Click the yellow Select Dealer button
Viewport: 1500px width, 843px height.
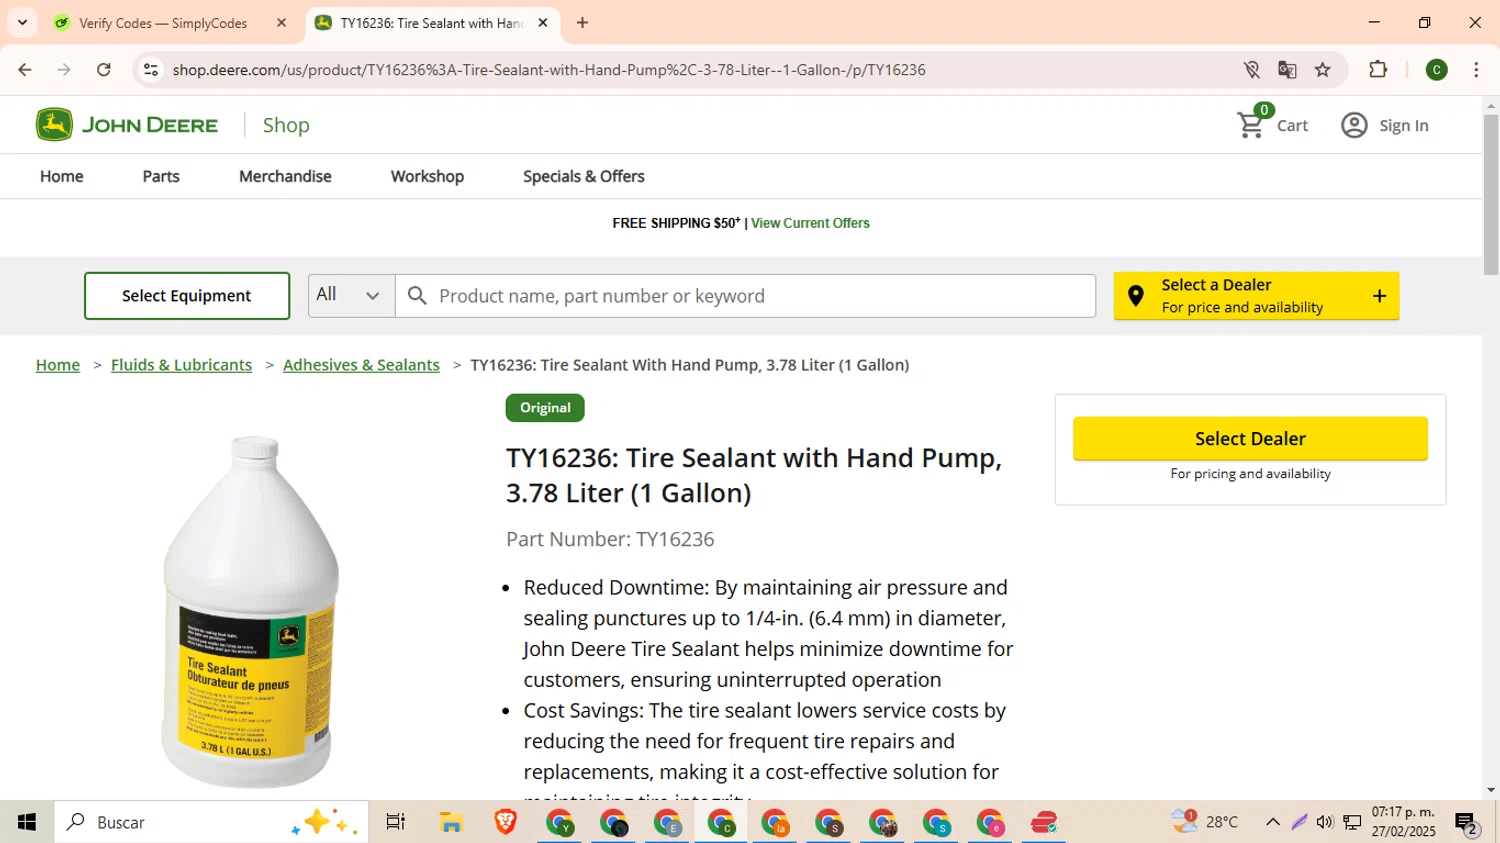pyautogui.click(x=1250, y=439)
